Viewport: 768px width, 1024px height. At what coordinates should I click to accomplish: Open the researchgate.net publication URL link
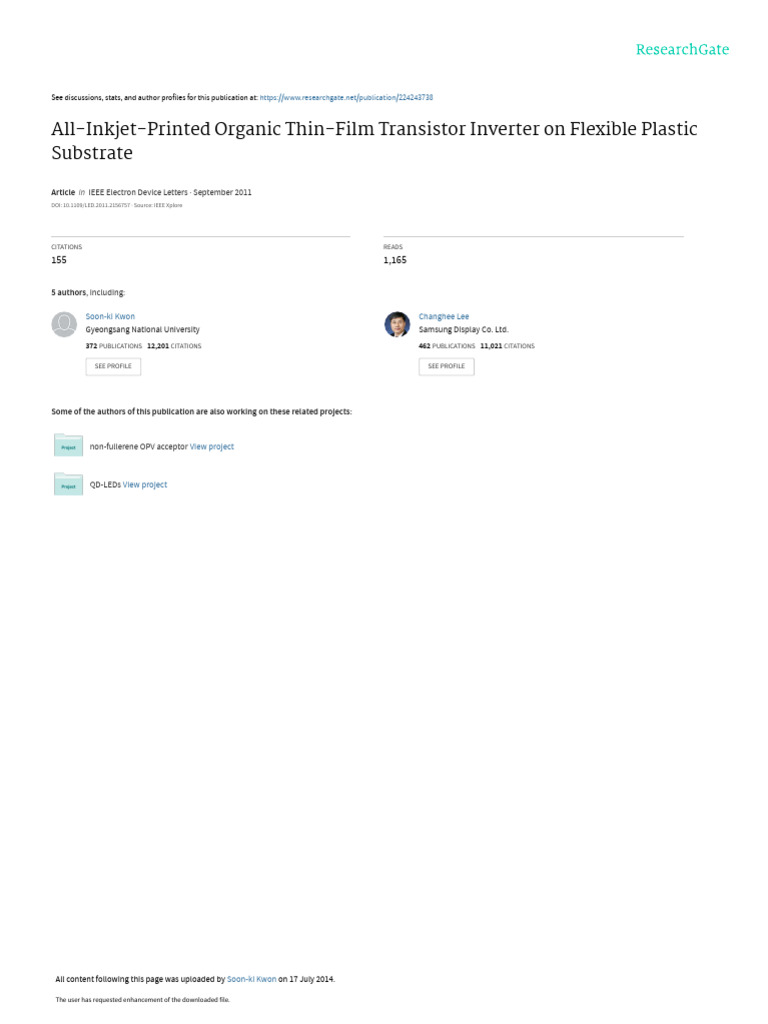(x=346, y=98)
